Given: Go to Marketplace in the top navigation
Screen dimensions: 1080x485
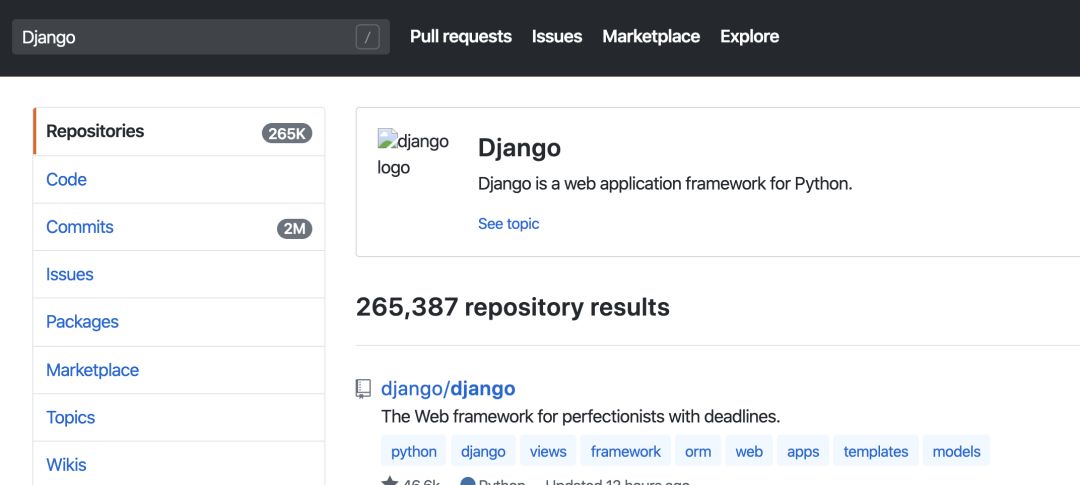Looking at the screenshot, I should coord(651,37).
